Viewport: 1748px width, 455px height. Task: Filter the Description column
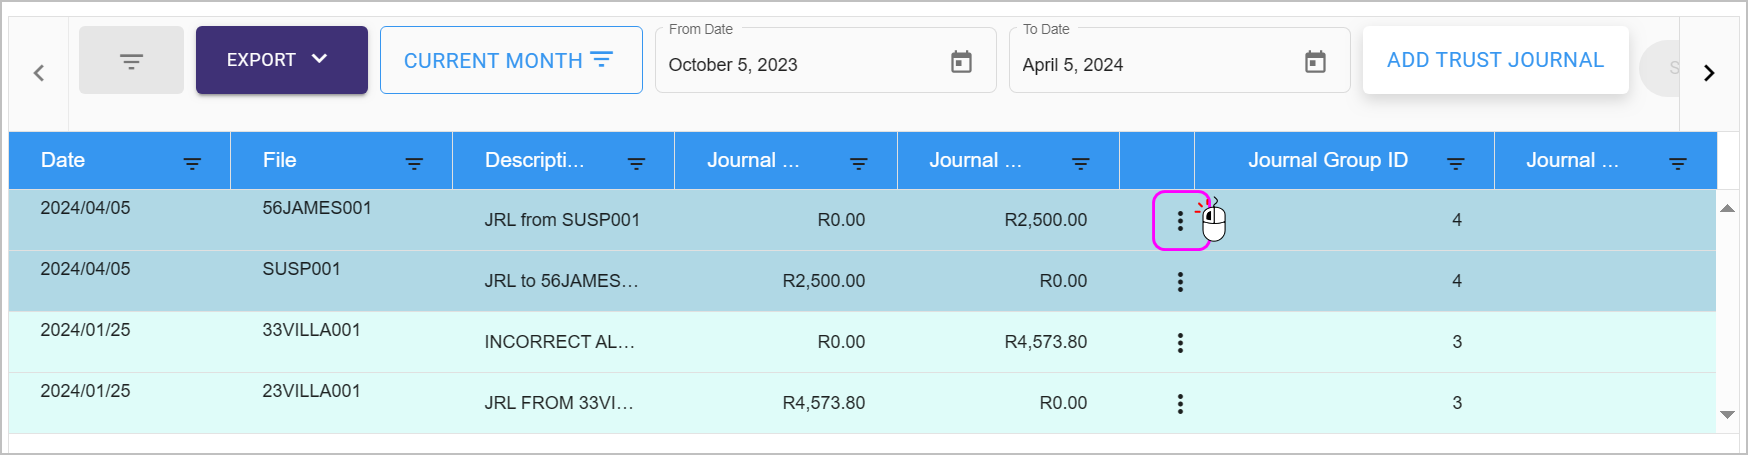coord(636,163)
